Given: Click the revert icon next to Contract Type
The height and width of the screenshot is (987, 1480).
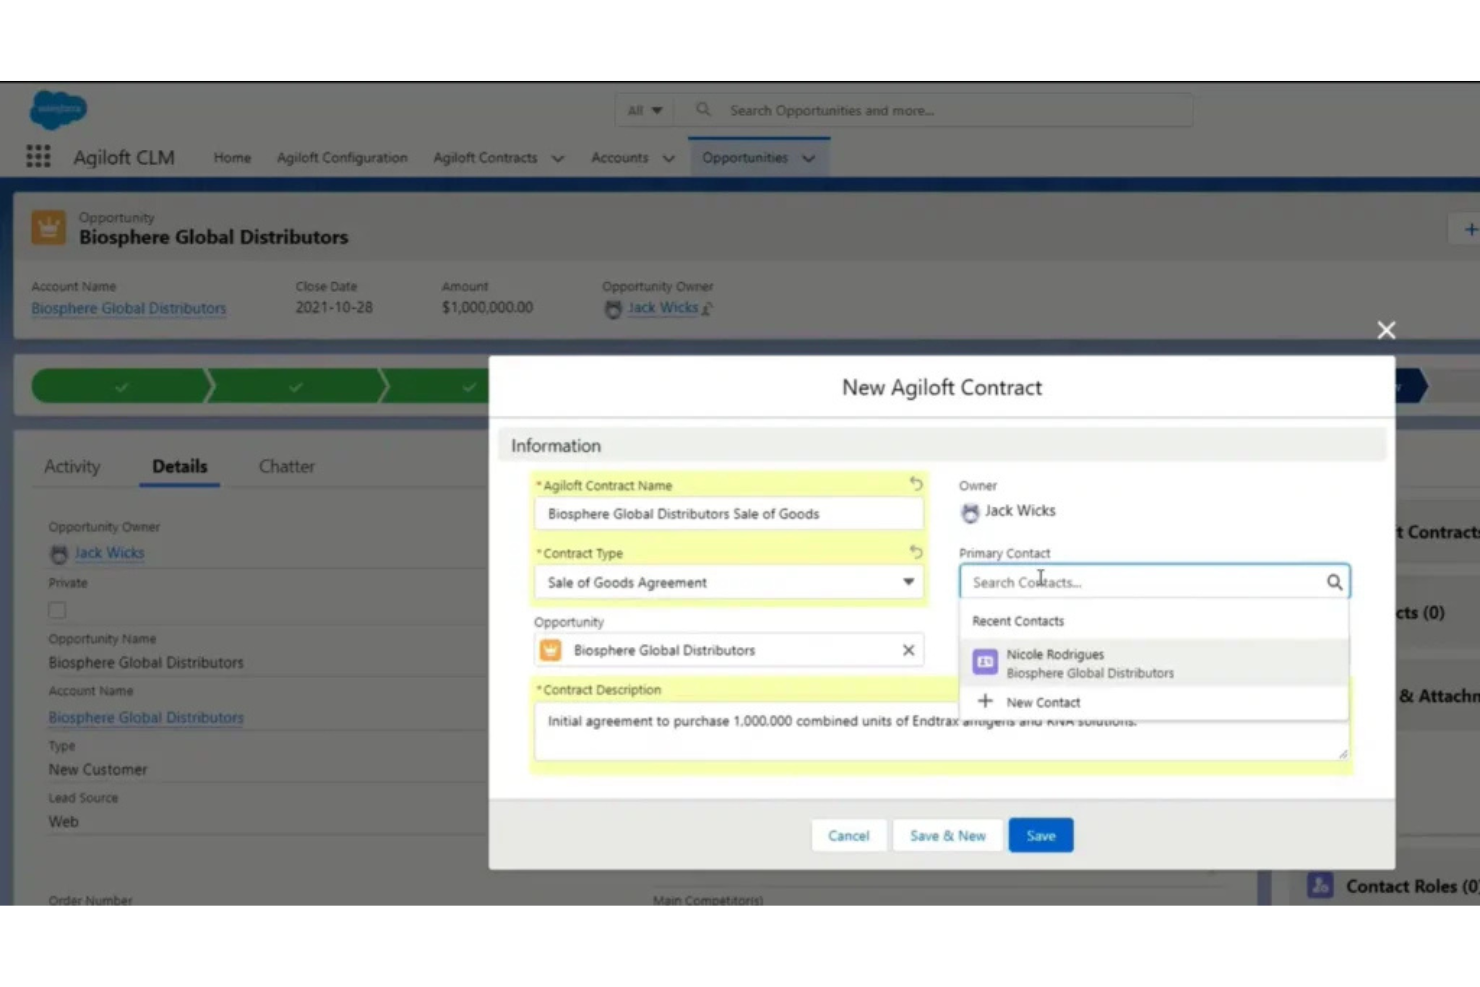Looking at the screenshot, I should tap(915, 551).
